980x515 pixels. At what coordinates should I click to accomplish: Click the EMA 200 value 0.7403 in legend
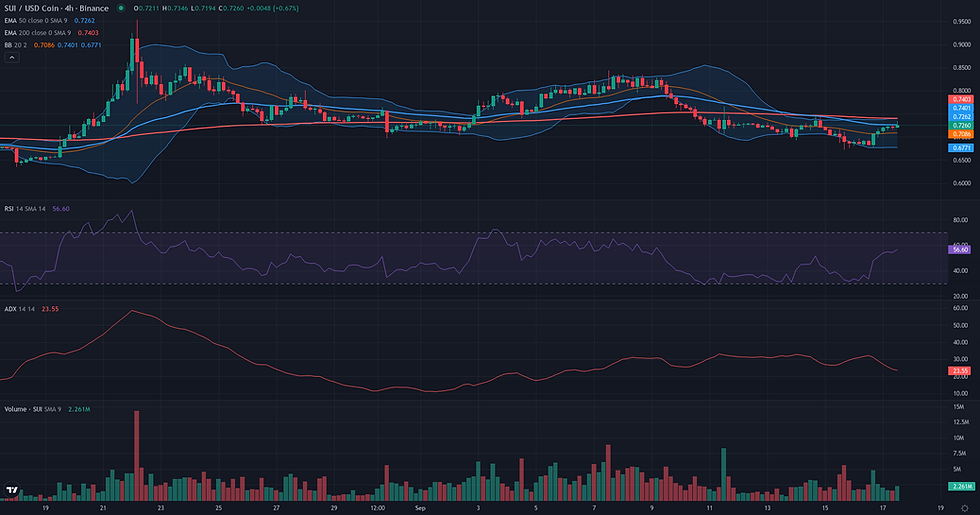coord(88,32)
